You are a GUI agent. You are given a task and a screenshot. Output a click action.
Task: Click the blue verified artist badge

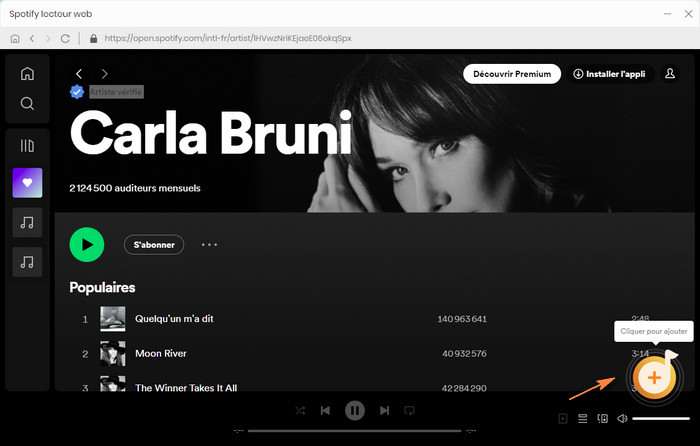[x=77, y=92]
